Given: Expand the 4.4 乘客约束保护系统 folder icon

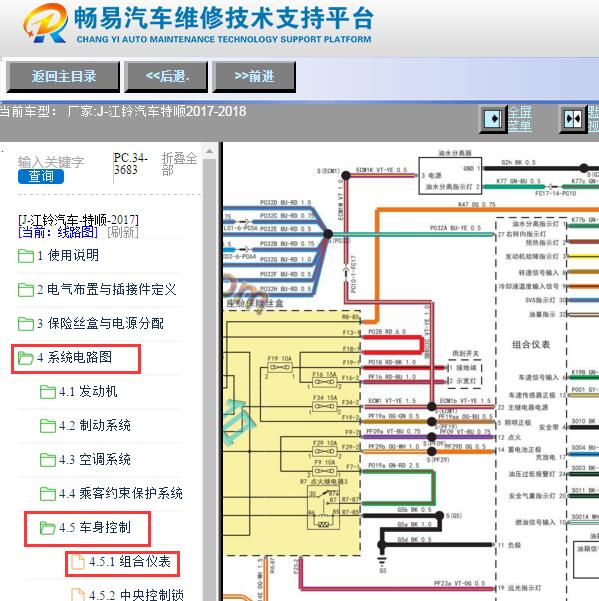Looking at the screenshot, I should [48, 494].
